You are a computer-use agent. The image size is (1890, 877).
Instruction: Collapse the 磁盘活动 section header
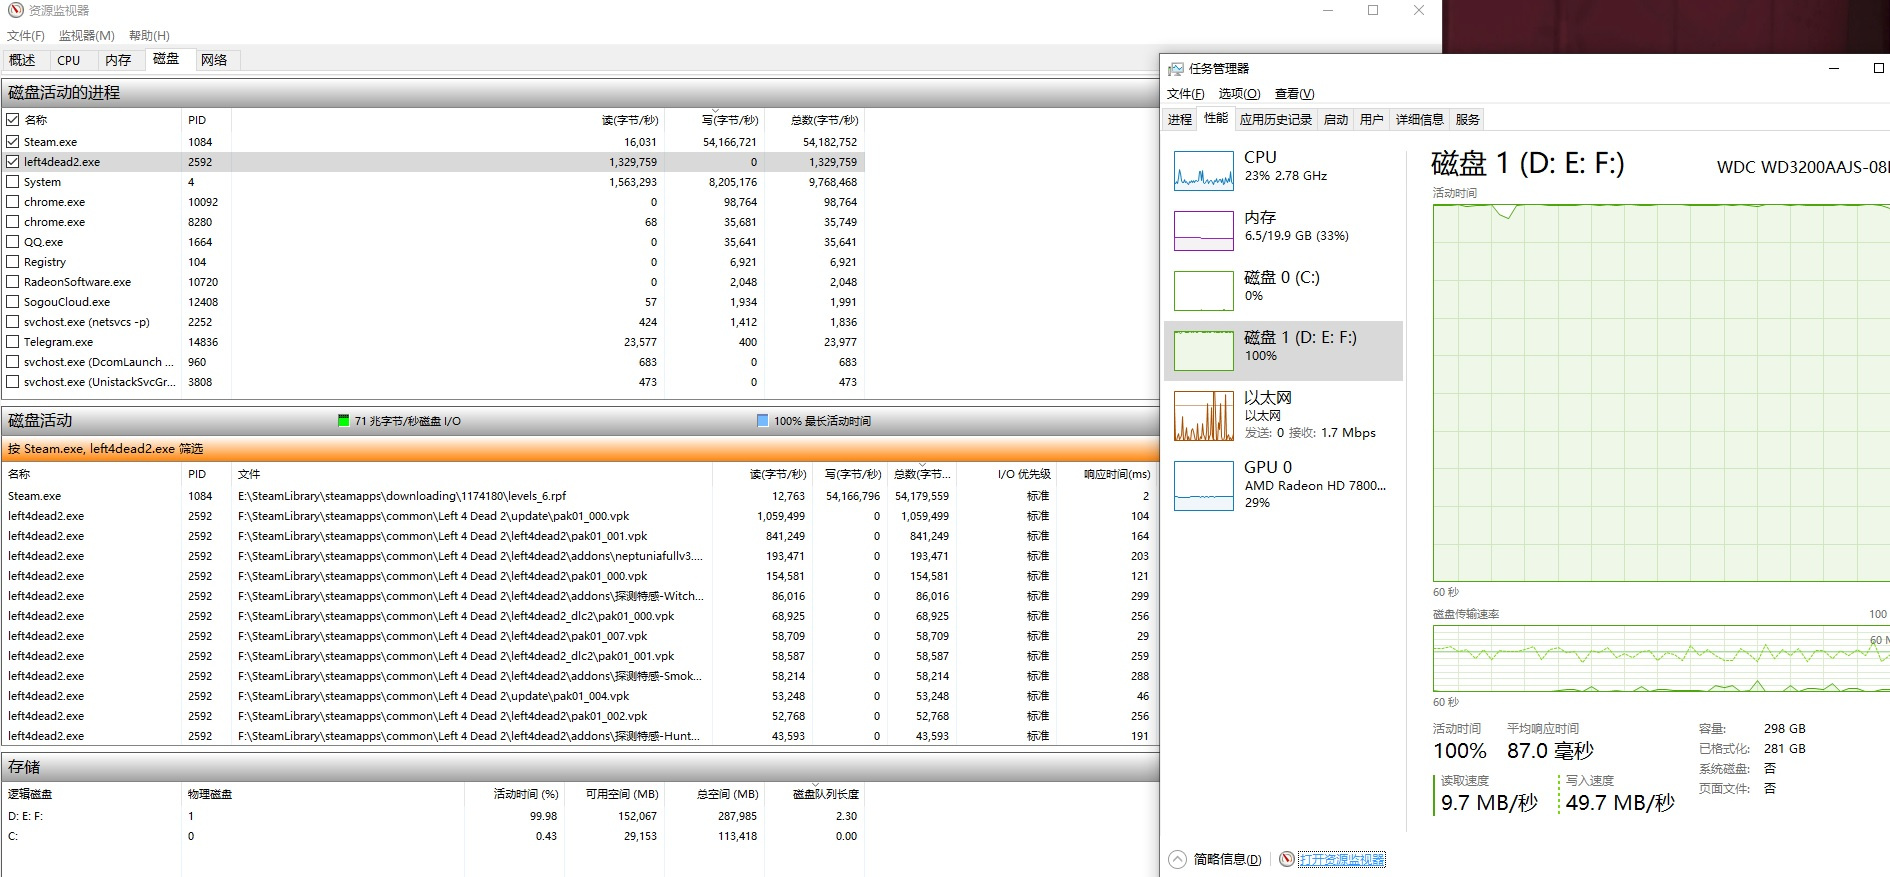(x=580, y=421)
